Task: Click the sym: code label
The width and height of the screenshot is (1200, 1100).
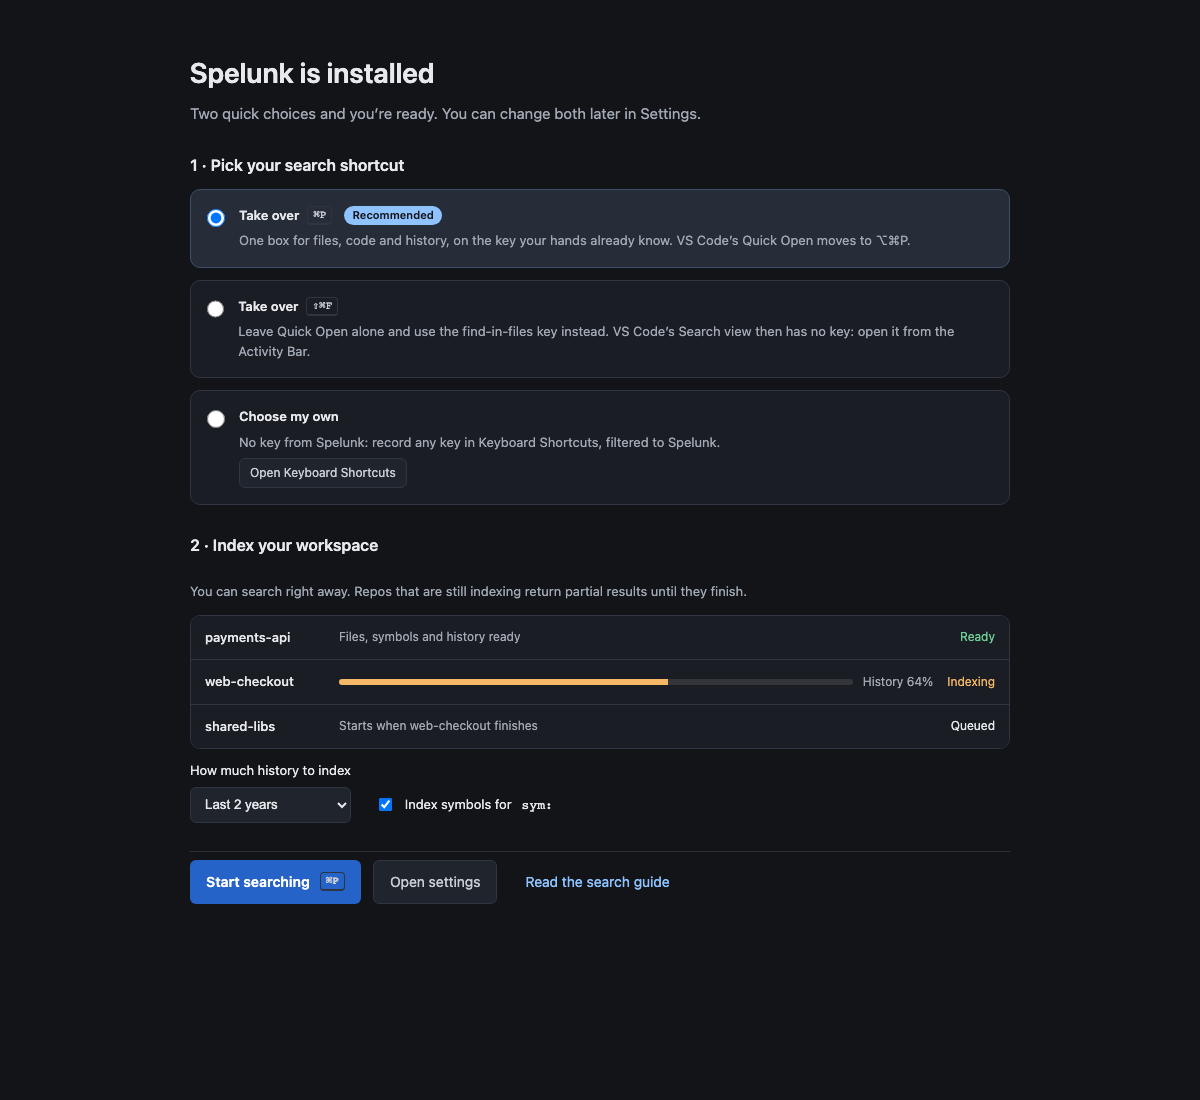Action: click(x=537, y=805)
